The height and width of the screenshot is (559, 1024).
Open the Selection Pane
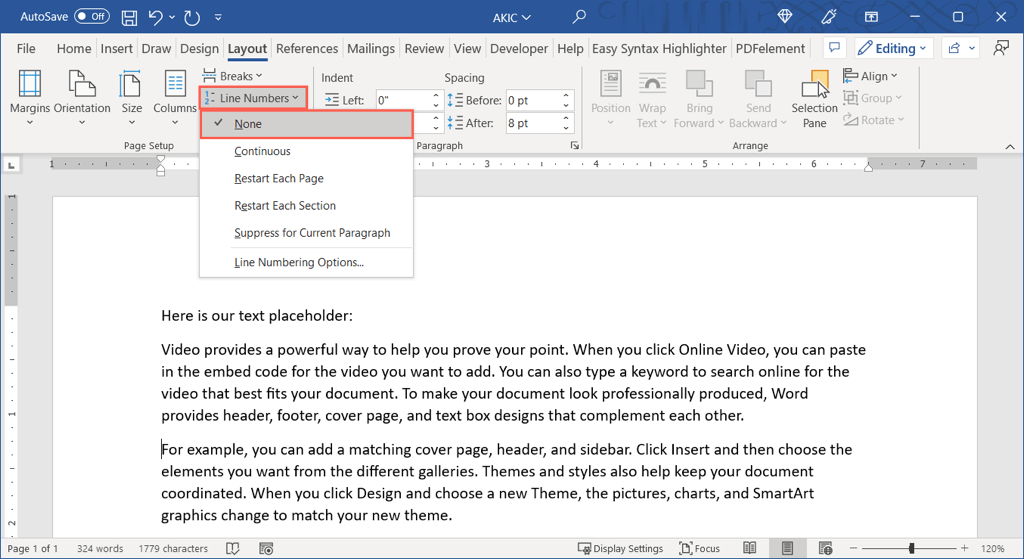click(814, 99)
